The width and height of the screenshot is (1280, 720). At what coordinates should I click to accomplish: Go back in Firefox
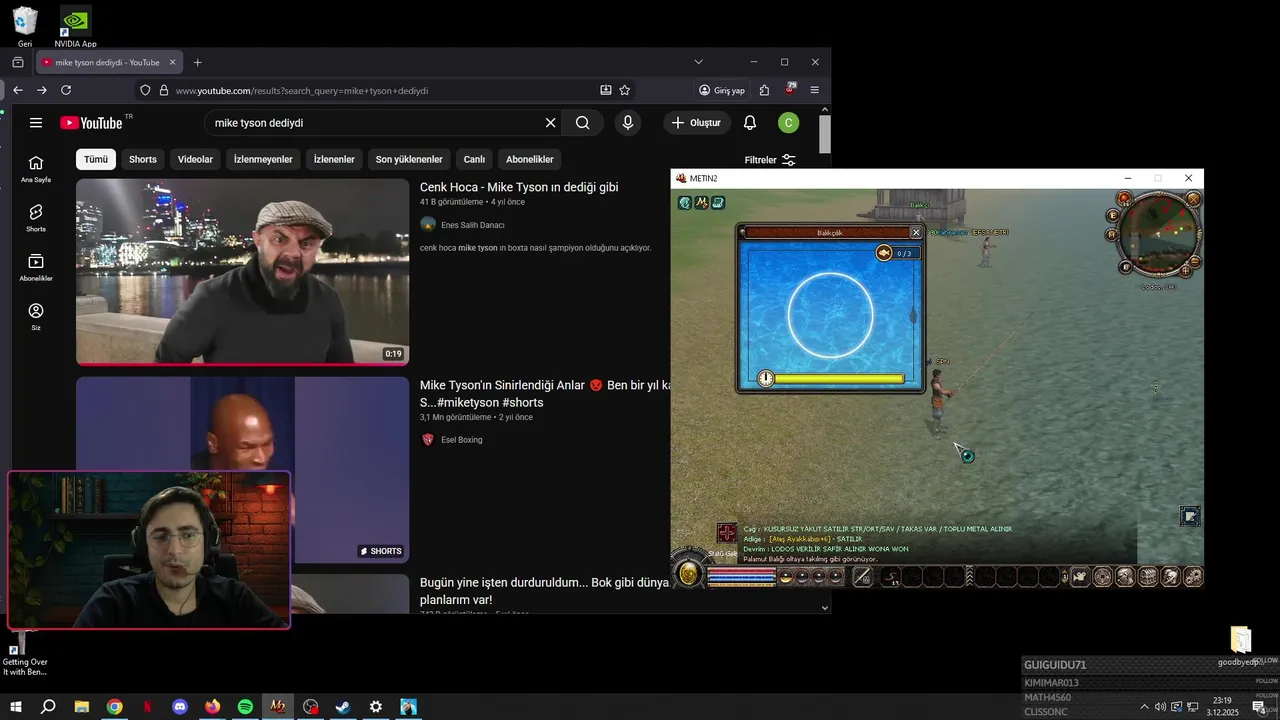18,90
